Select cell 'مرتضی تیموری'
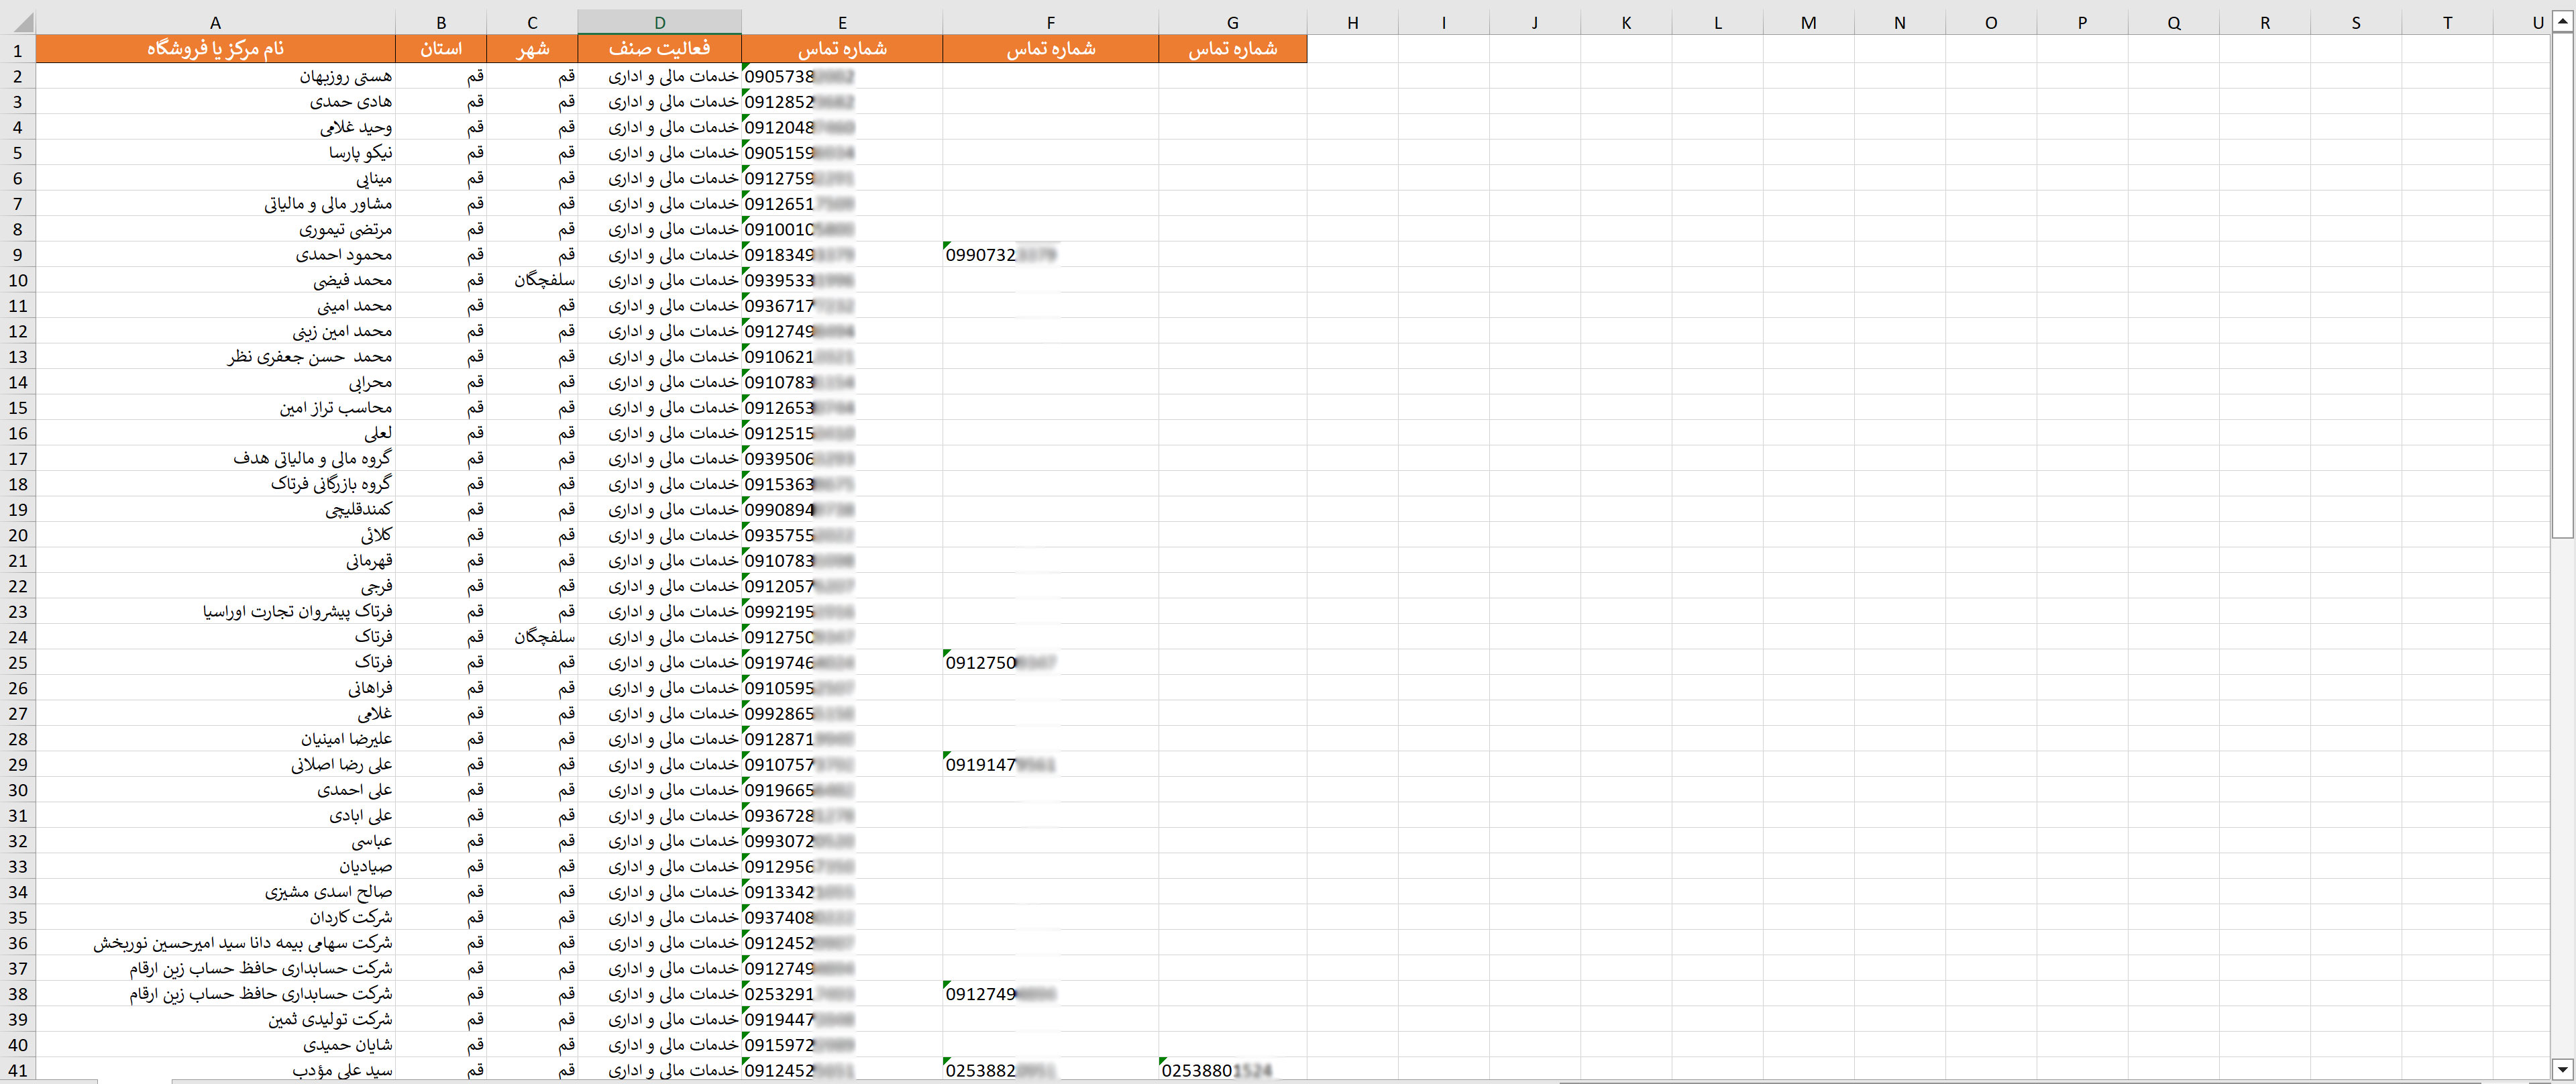This screenshot has width=2576, height=1084. click(215, 229)
